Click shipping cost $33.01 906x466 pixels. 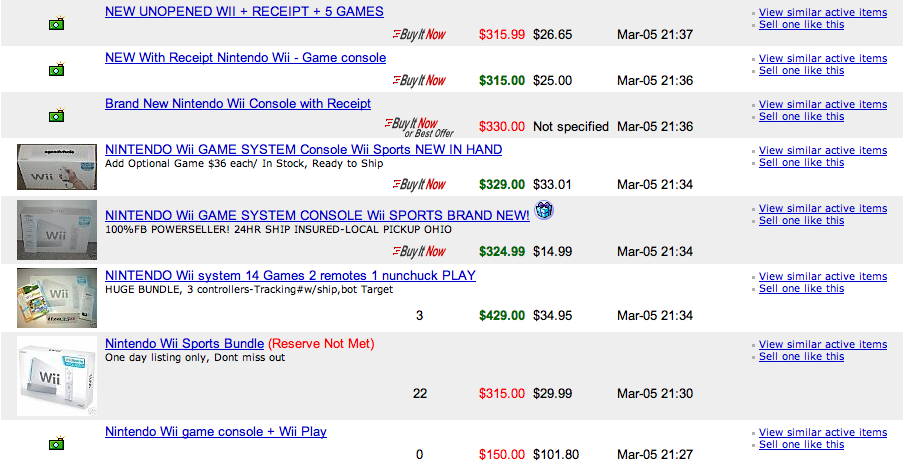[x=552, y=185]
